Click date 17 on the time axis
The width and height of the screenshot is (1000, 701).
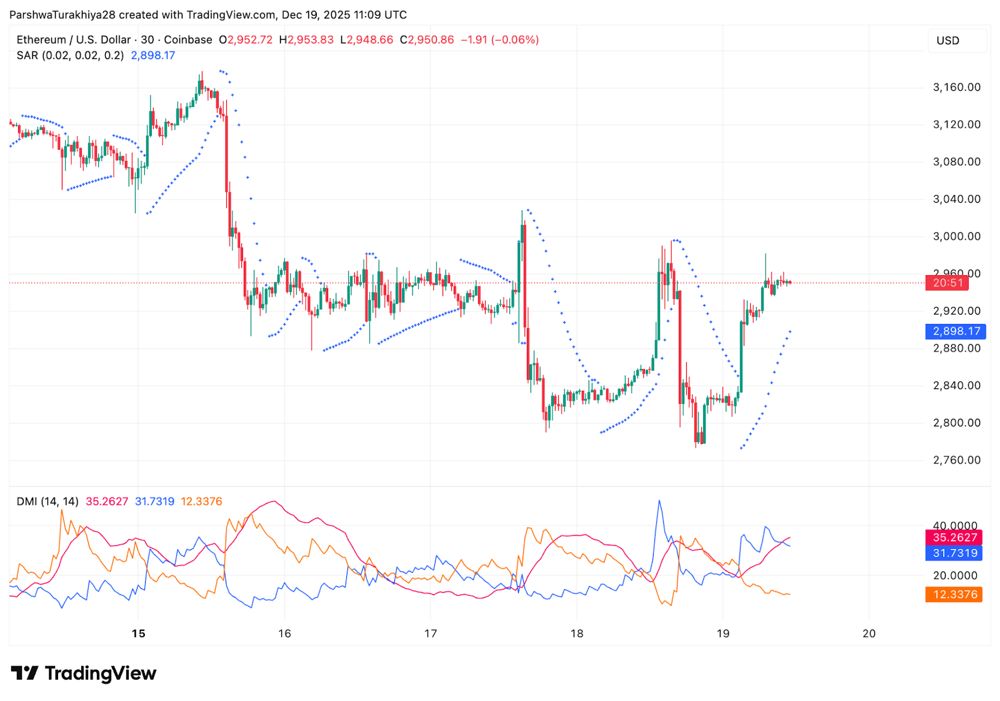[x=431, y=634]
